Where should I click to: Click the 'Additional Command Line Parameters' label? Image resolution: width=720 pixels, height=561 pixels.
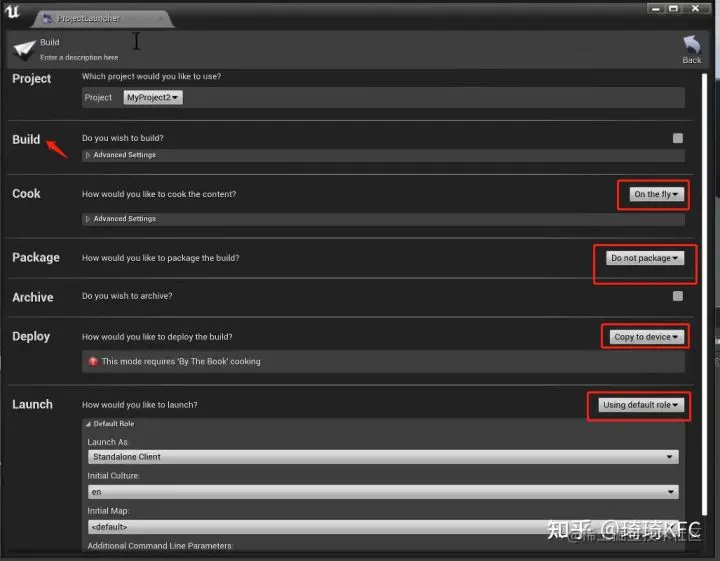click(160, 546)
